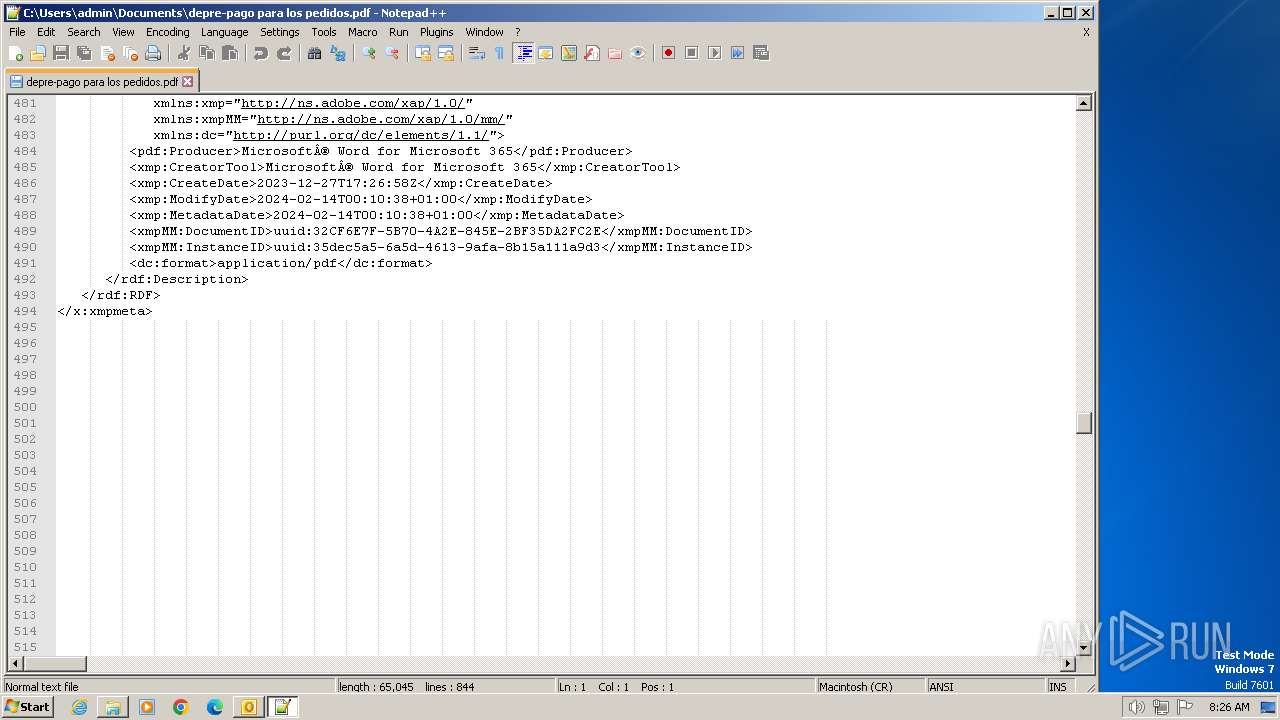Open the Language menu
Screen dimensions: 1280x720
pos(224,32)
